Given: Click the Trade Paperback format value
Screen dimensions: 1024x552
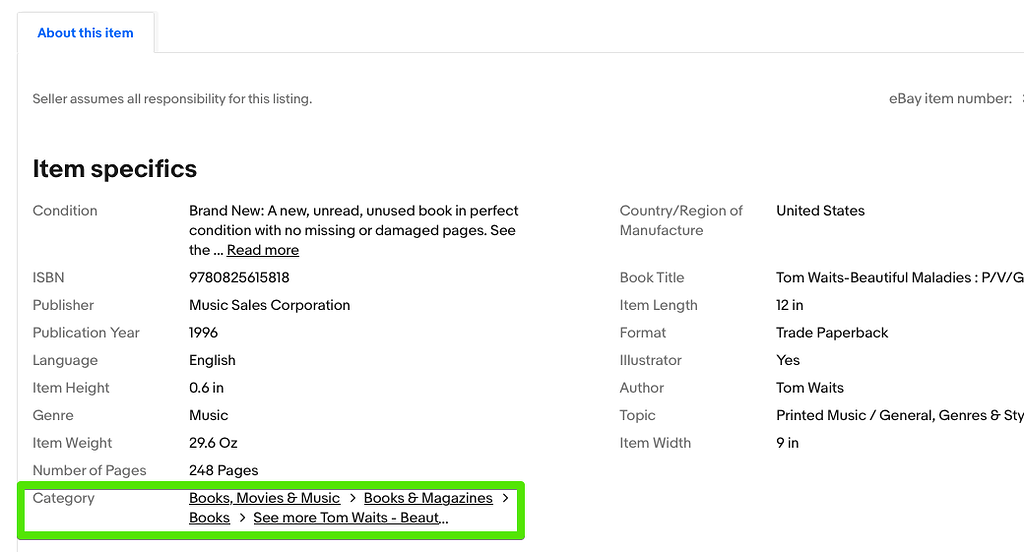Looking at the screenshot, I should pyautogui.click(x=832, y=333).
